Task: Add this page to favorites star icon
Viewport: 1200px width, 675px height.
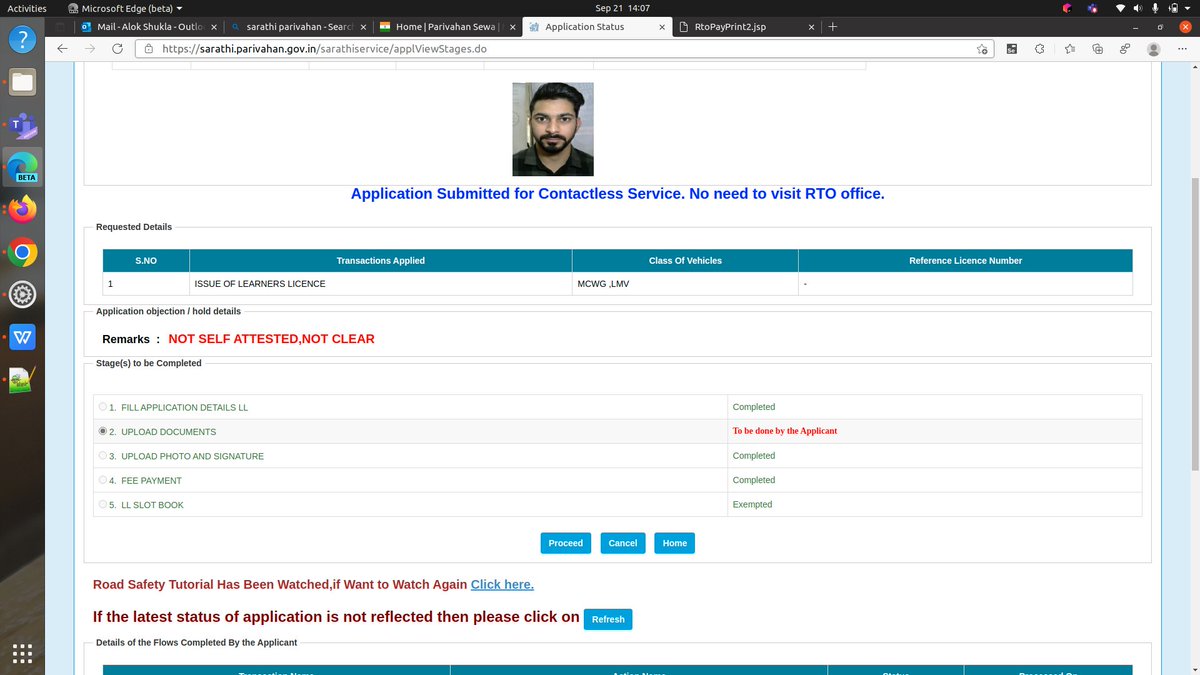Action: (983, 48)
